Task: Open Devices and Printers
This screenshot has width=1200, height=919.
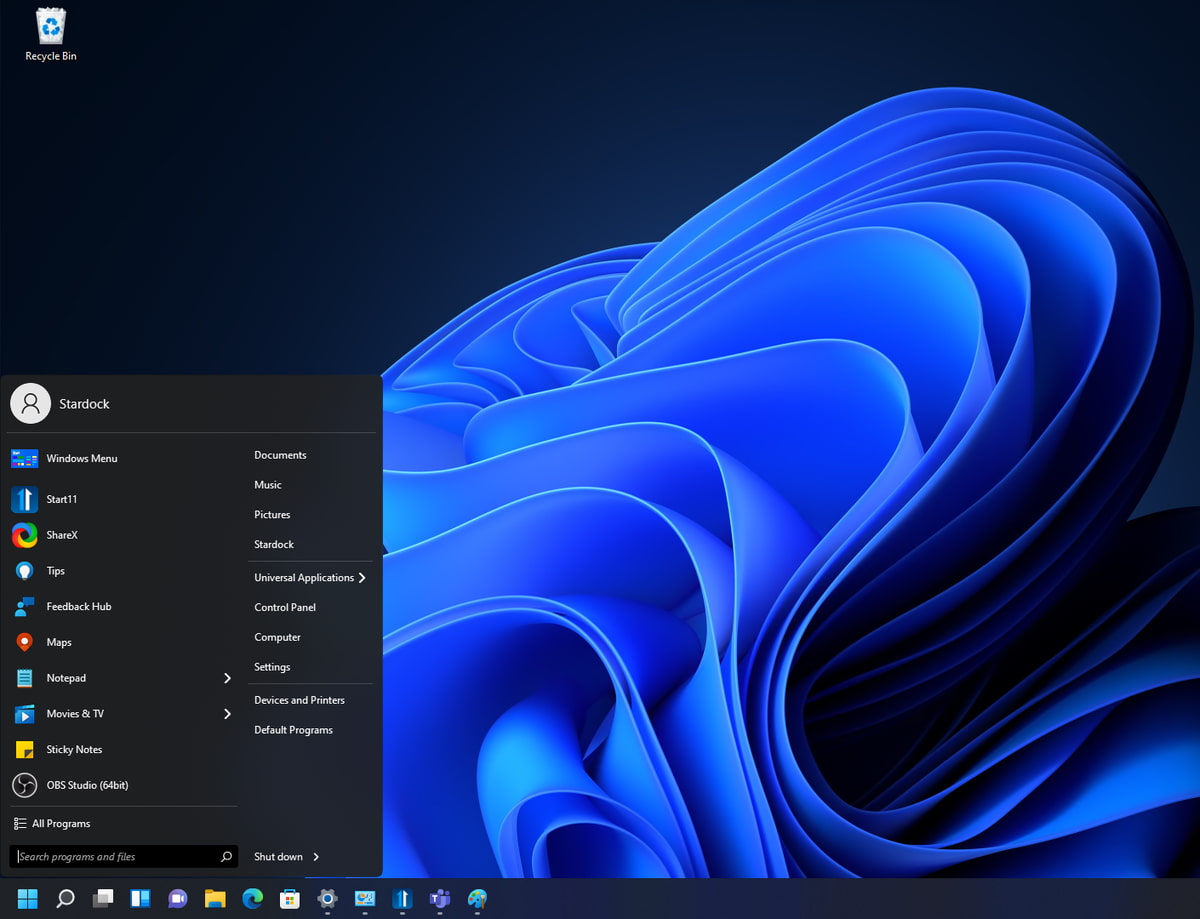Action: coord(299,700)
